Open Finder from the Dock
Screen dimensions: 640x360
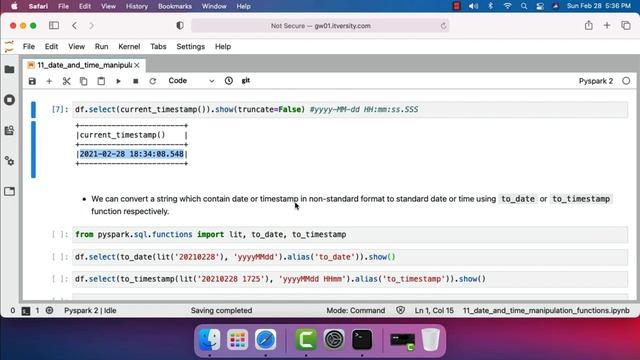point(209,340)
